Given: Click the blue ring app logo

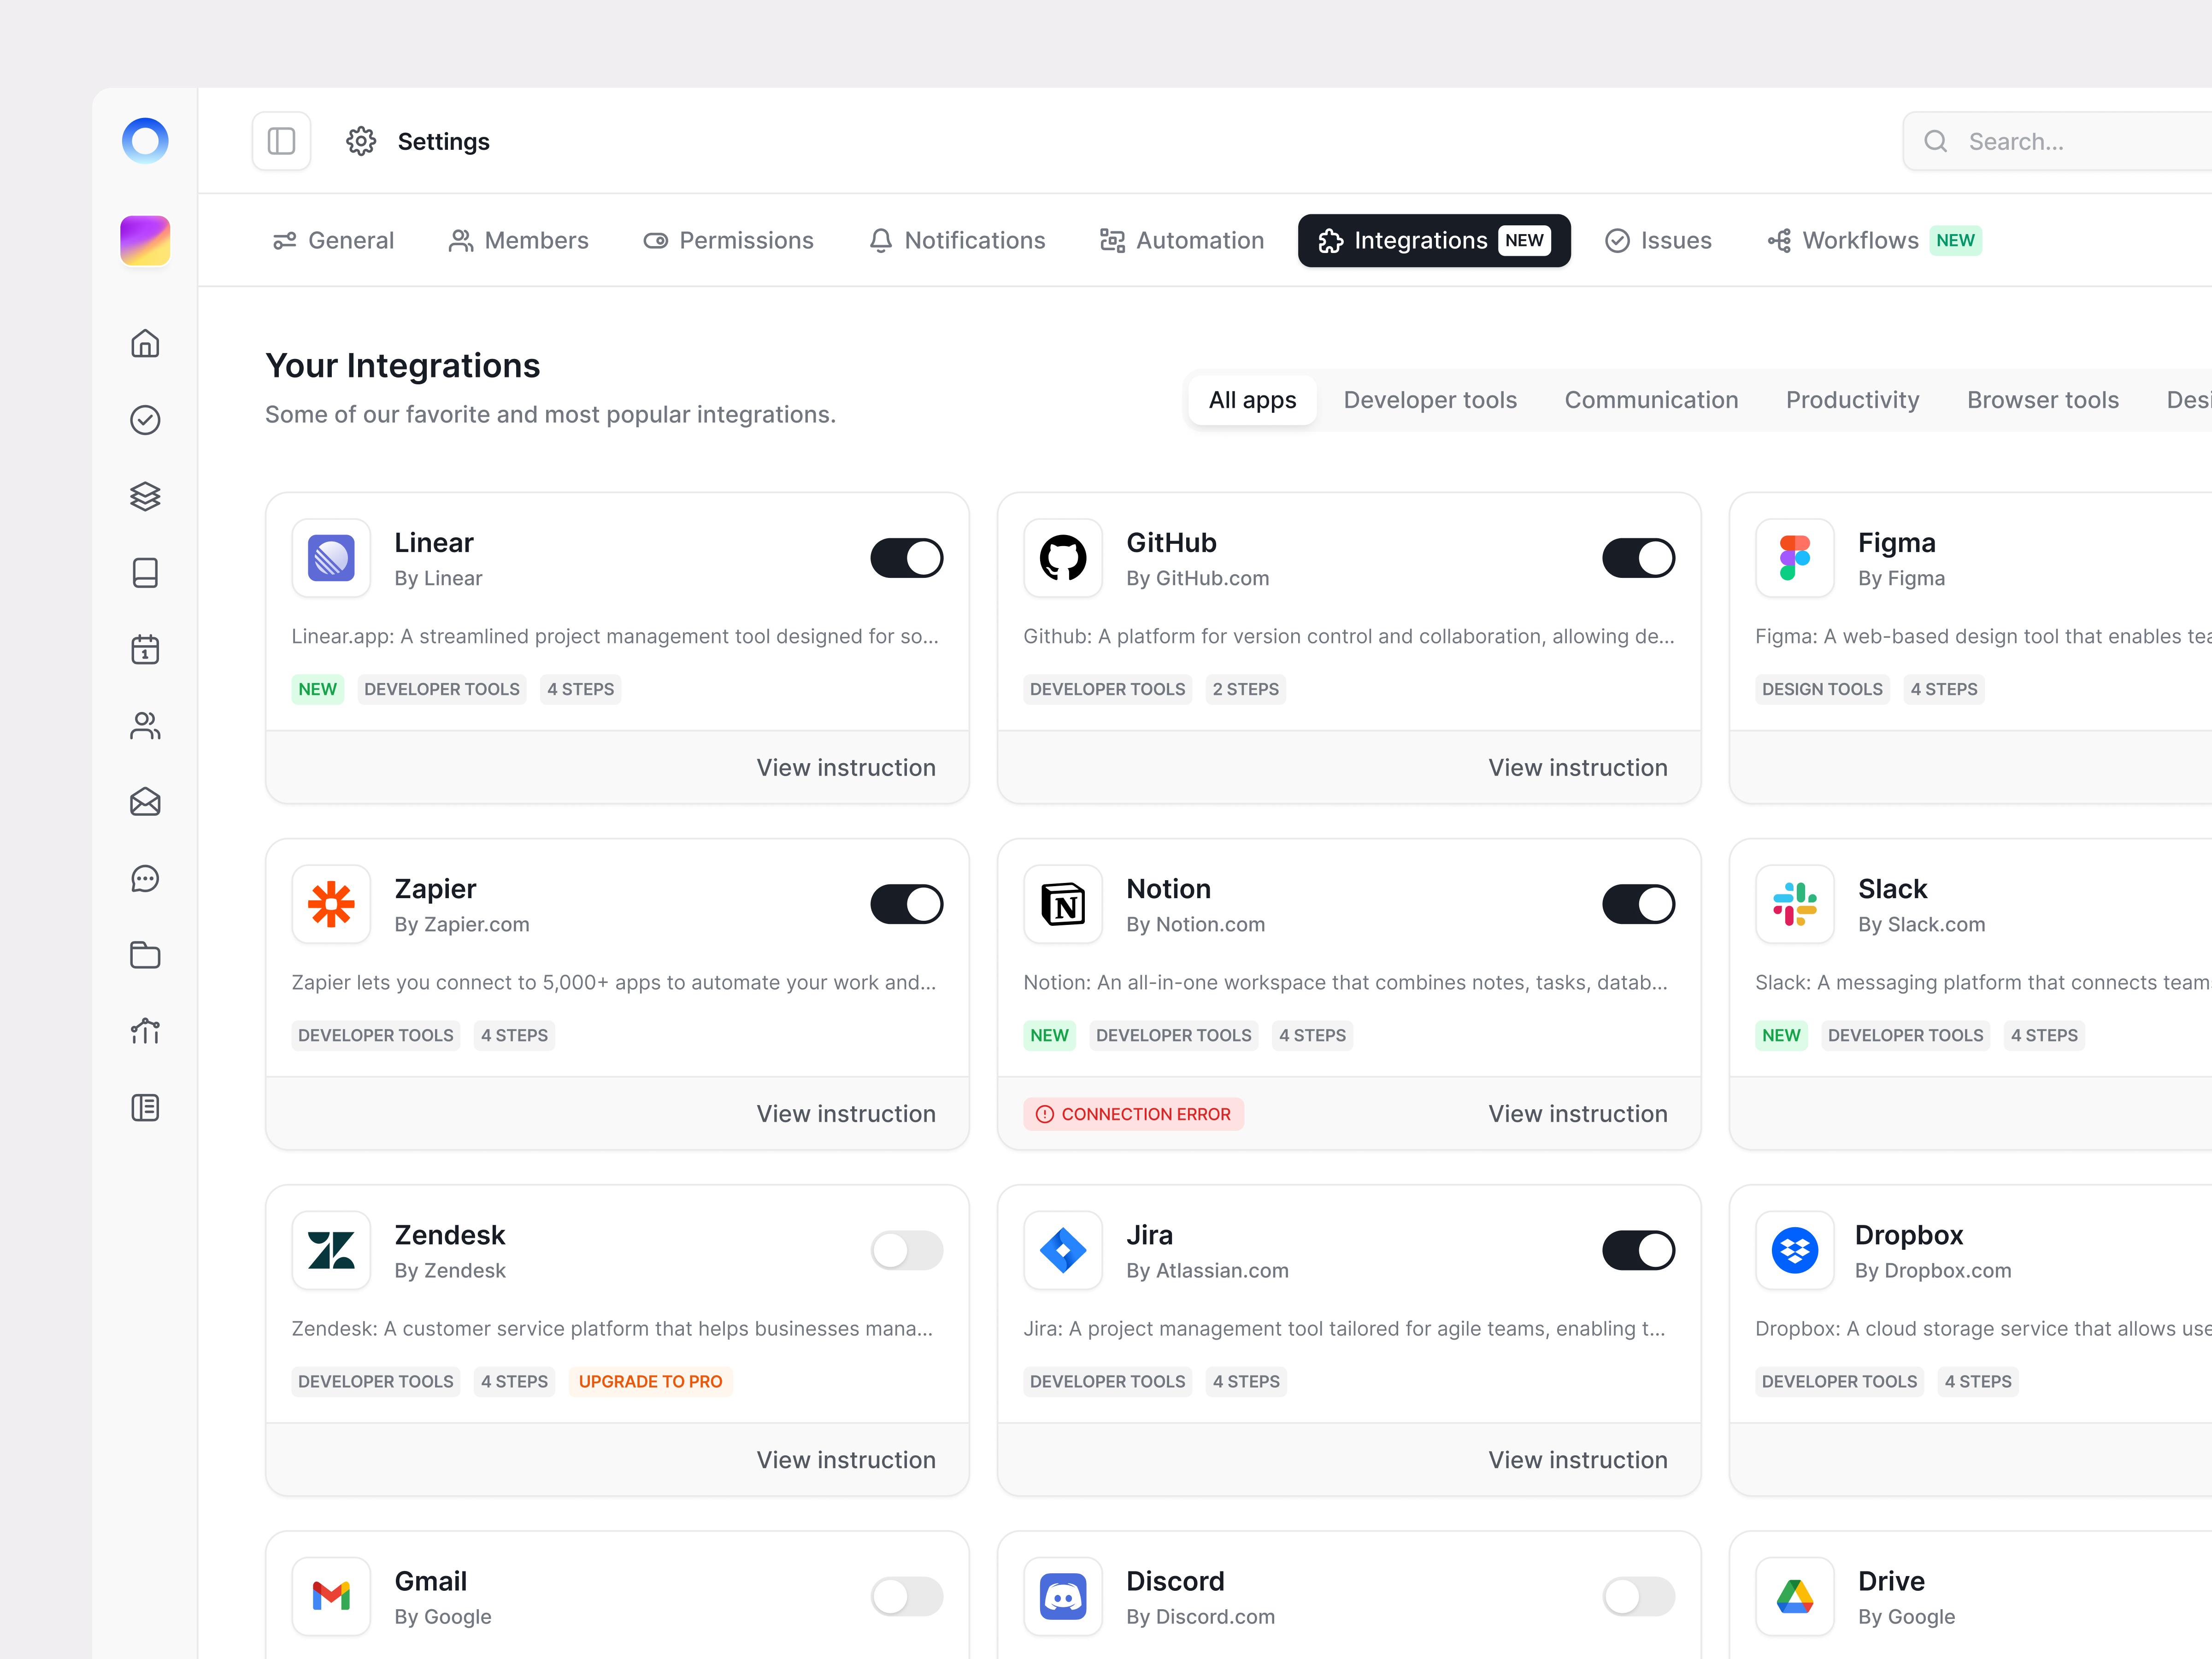Looking at the screenshot, I should tap(145, 140).
